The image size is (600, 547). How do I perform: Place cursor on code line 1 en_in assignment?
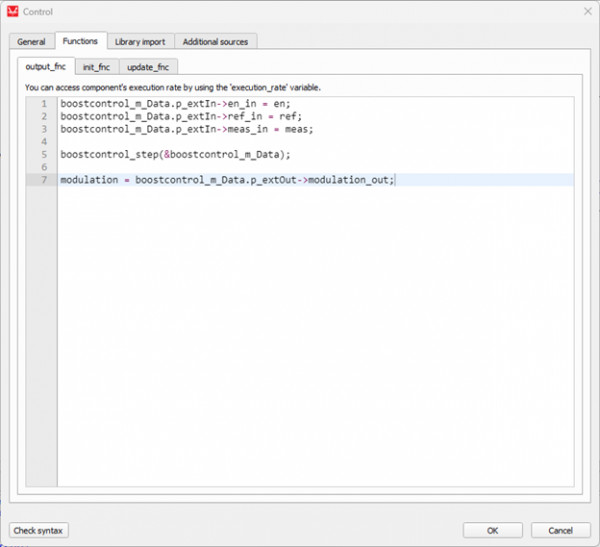tap(175, 104)
